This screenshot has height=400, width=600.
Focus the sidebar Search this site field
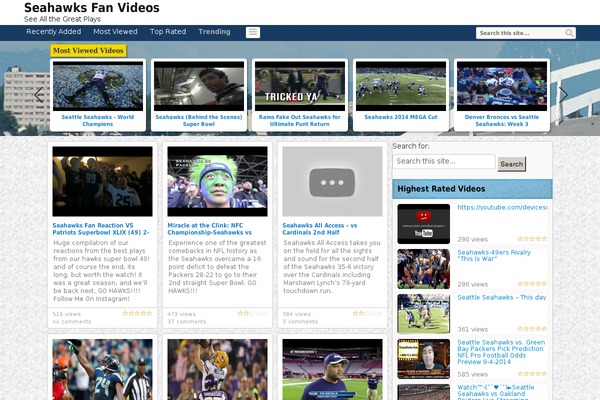444,162
